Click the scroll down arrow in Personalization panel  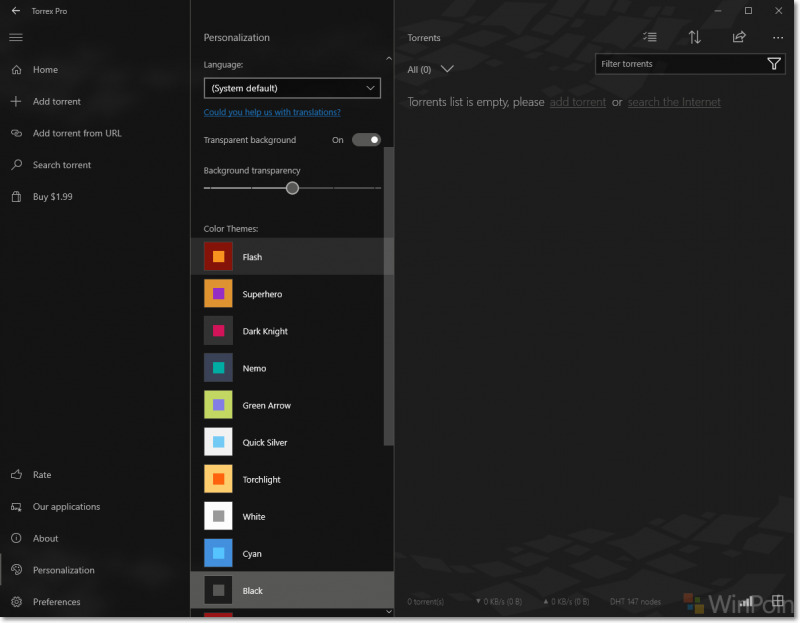[389, 611]
